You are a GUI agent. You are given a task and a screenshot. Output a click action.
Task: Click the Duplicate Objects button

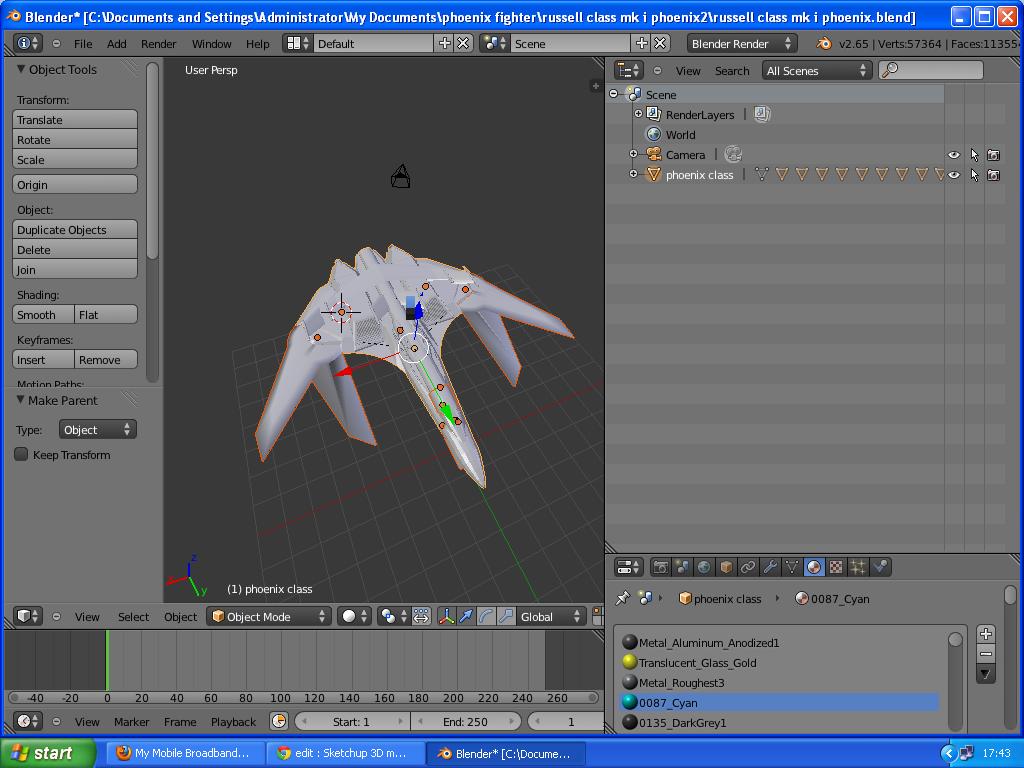[x=75, y=230]
